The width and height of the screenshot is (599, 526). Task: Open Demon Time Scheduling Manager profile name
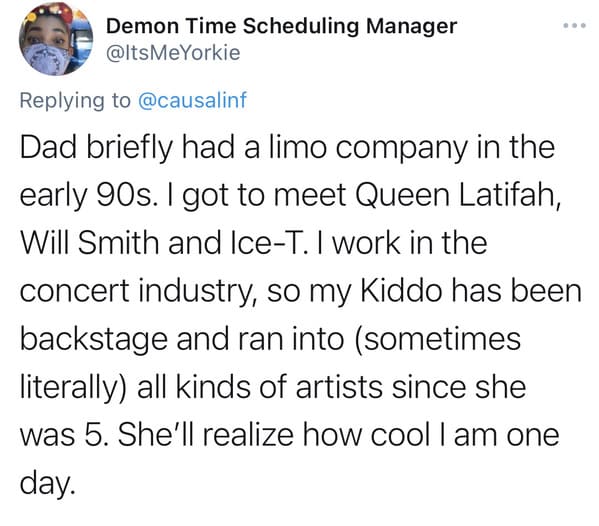coord(281,26)
